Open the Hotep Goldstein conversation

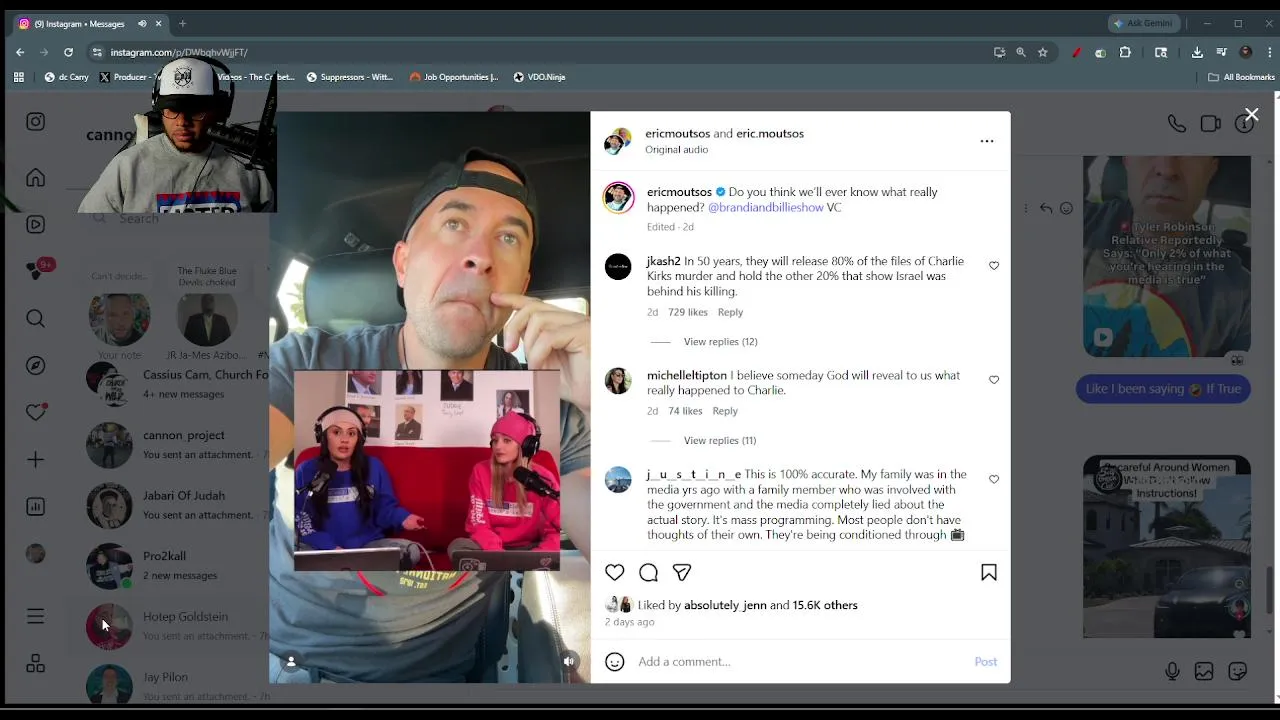click(178, 626)
